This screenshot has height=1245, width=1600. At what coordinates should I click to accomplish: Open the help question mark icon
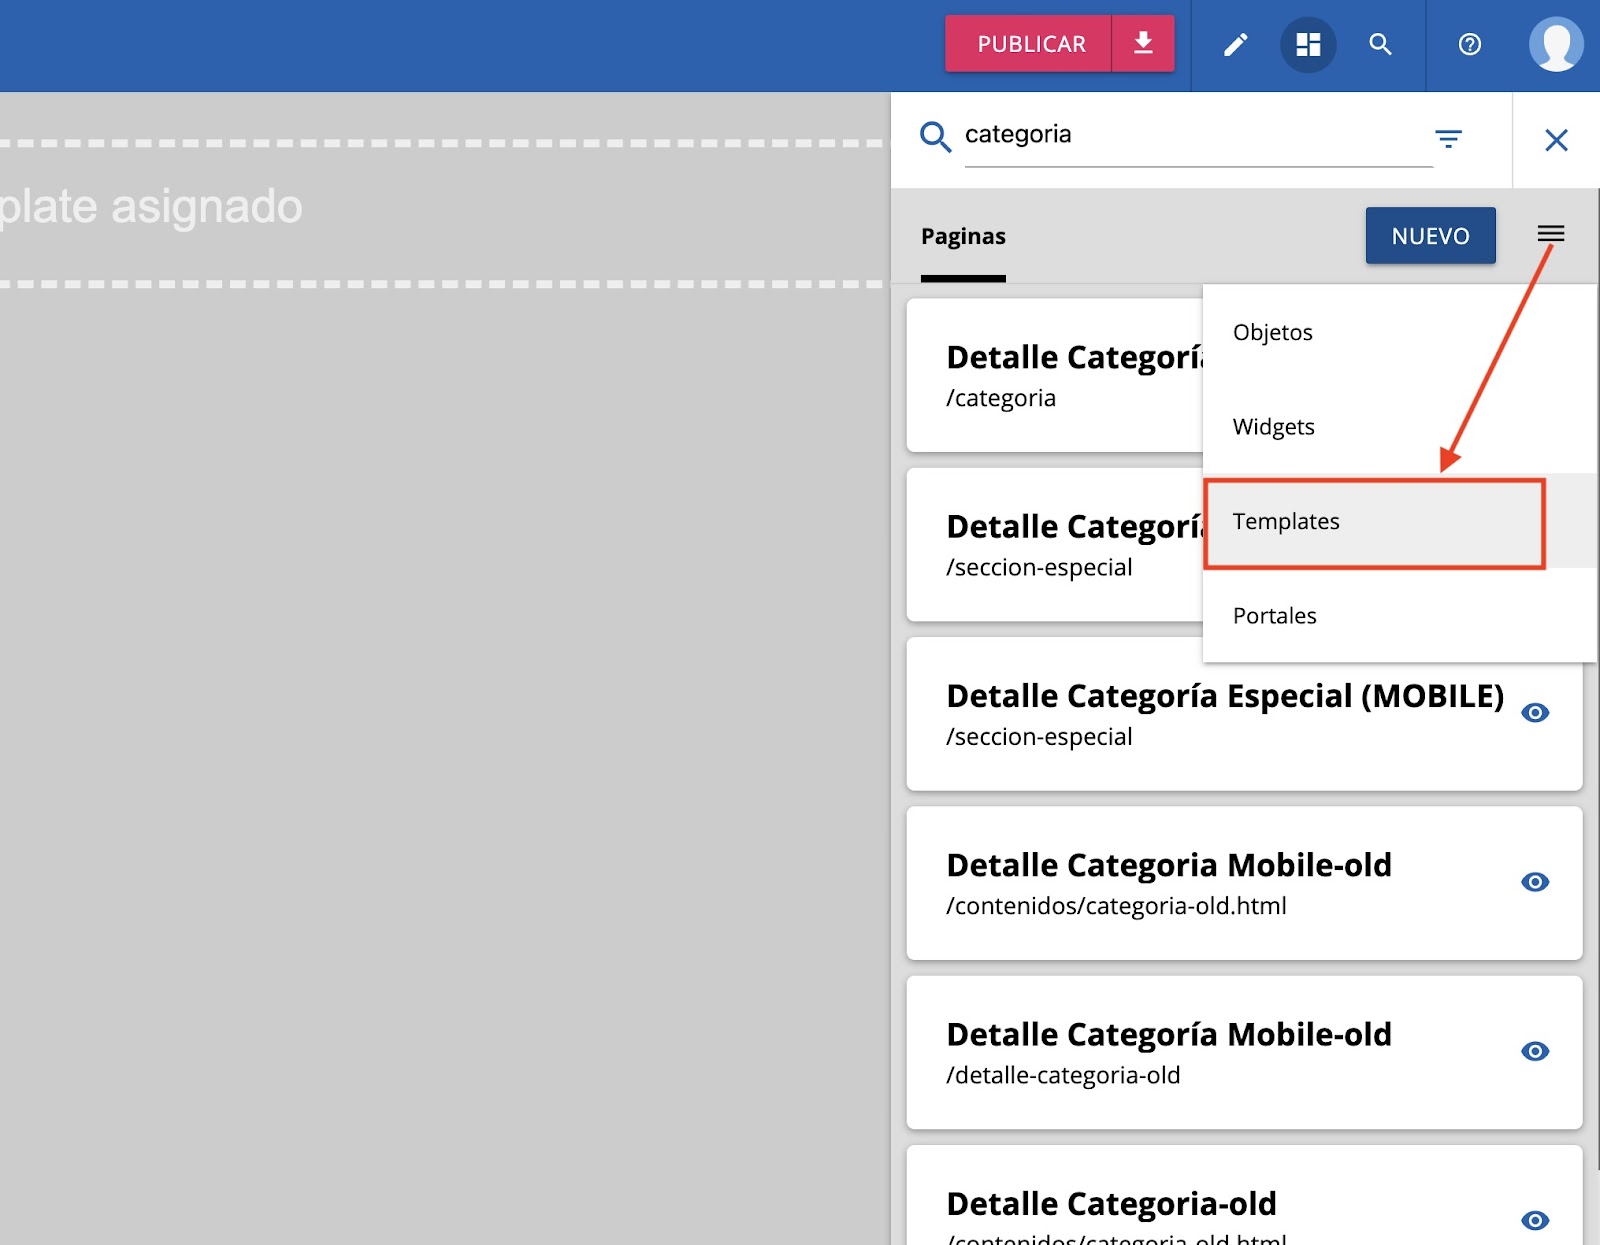pos(1469,45)
